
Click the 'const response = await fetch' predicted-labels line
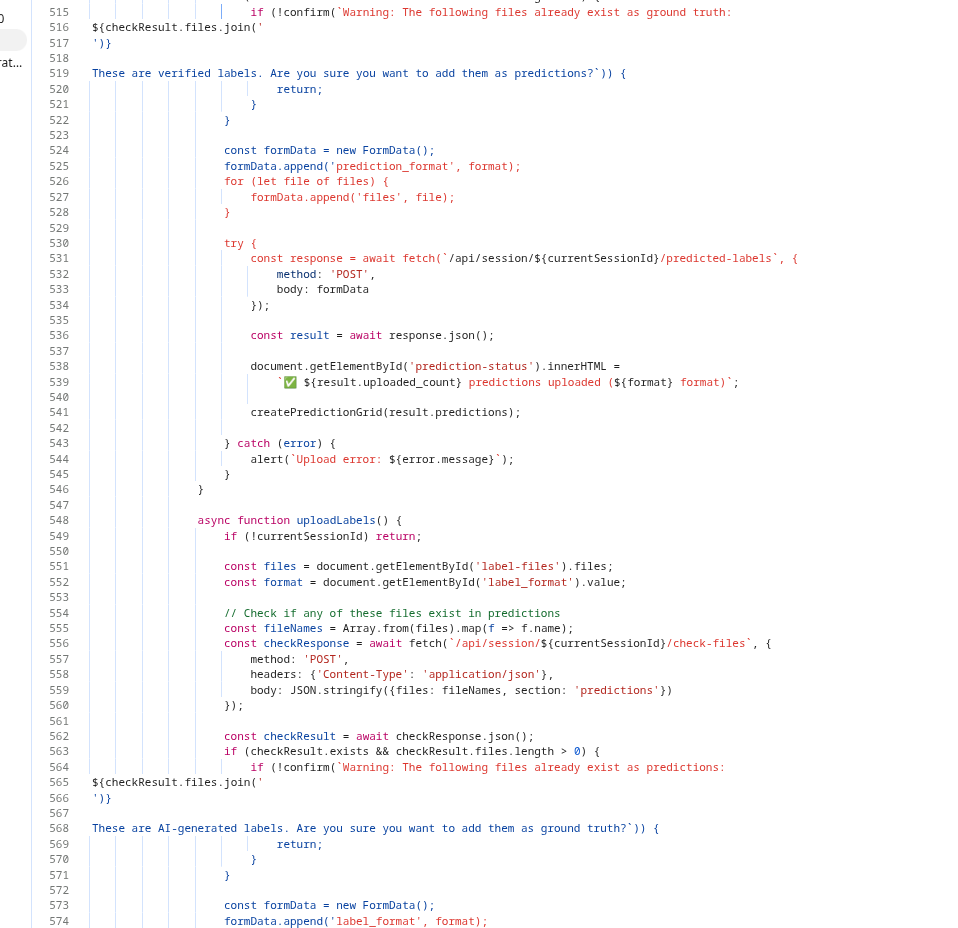pyautogui.click(x=524, y=258)
